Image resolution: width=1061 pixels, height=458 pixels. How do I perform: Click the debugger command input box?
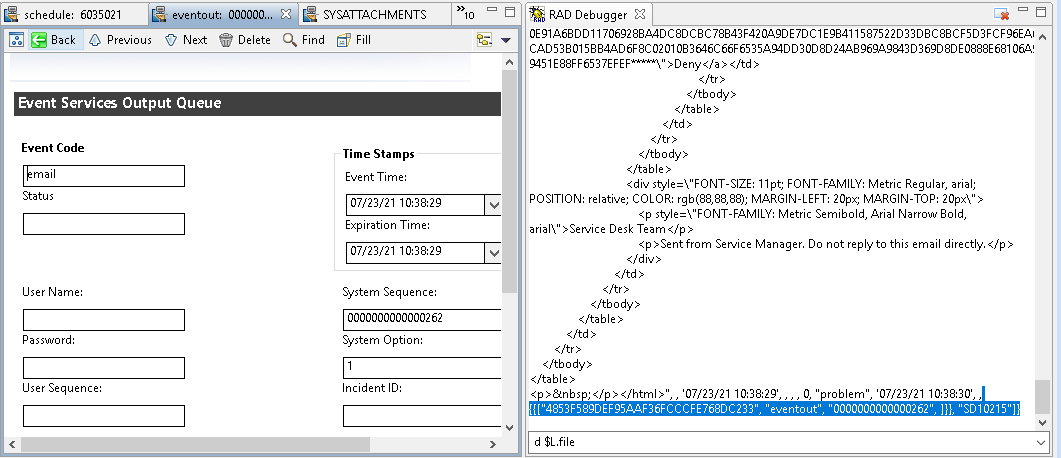tap(783, 441)
